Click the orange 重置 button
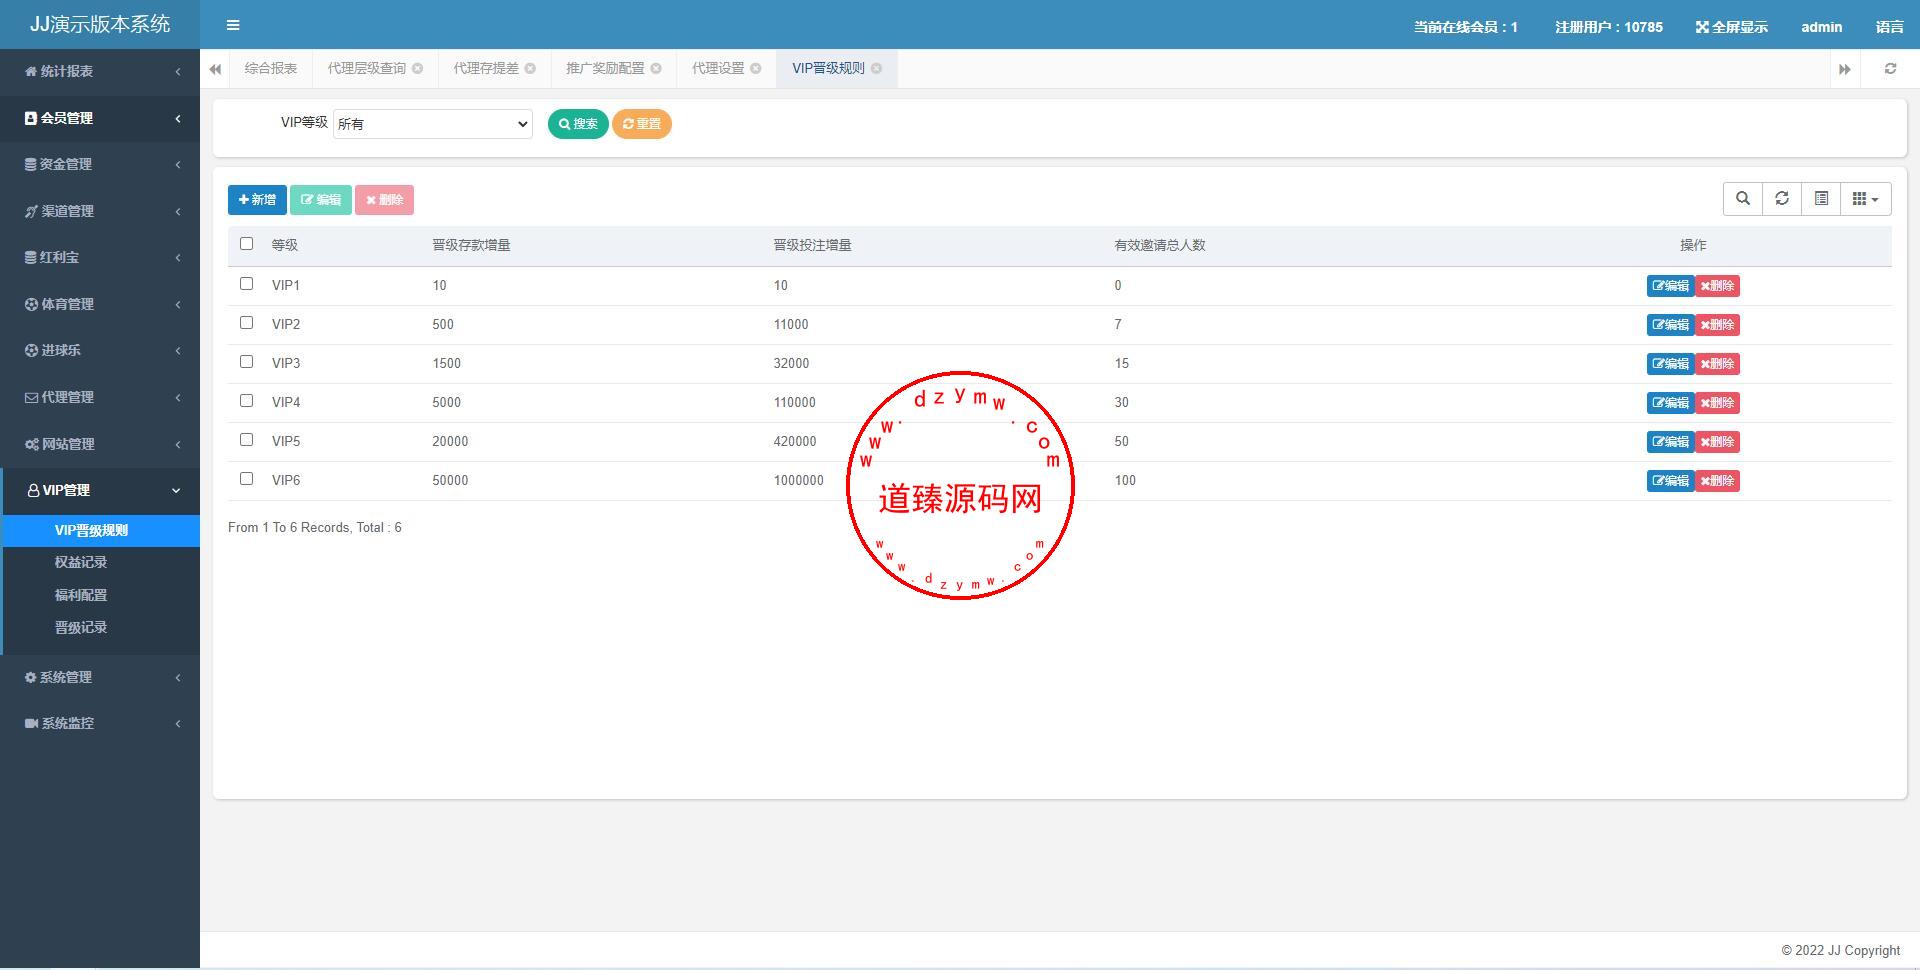The width and height of the screenshot is (1920, 970). click(x=642, y=124)
